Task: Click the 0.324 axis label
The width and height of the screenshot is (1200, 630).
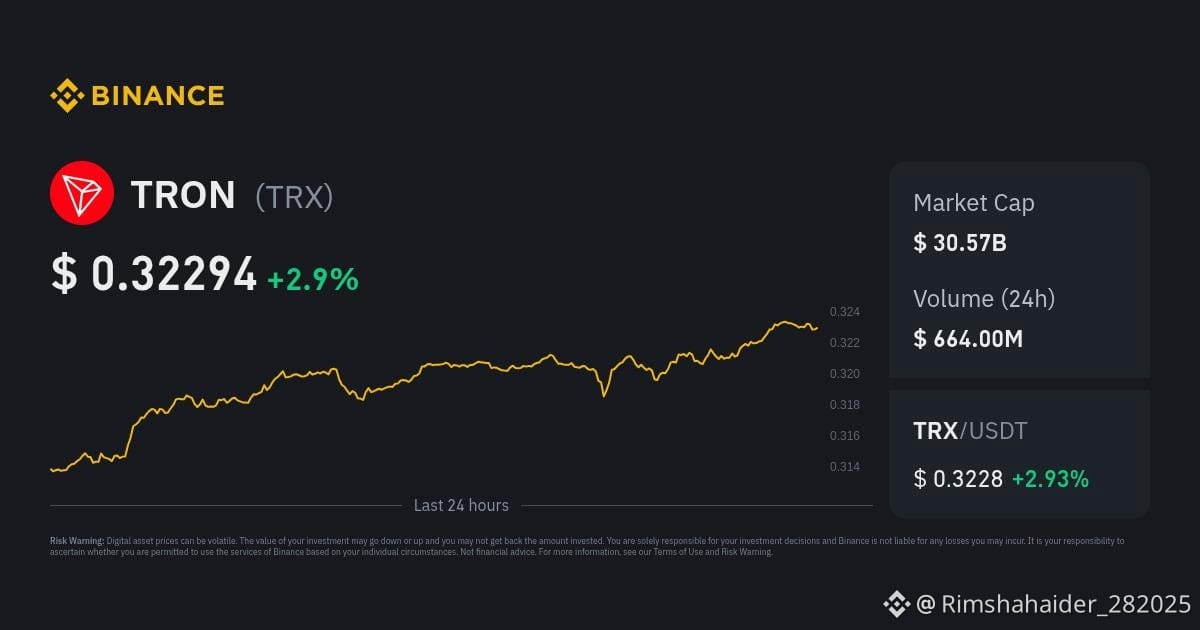Action: point(845,312)
